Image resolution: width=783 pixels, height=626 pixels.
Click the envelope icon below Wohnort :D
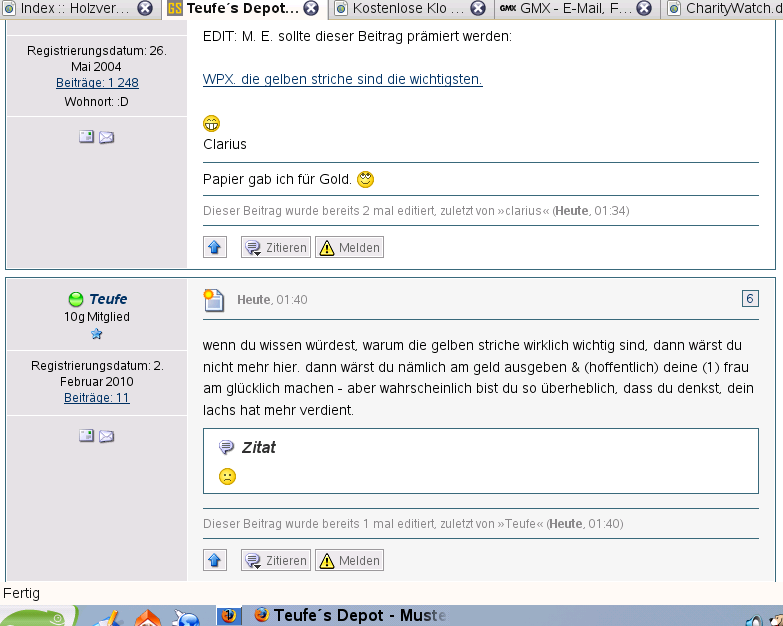click(106, 137)
